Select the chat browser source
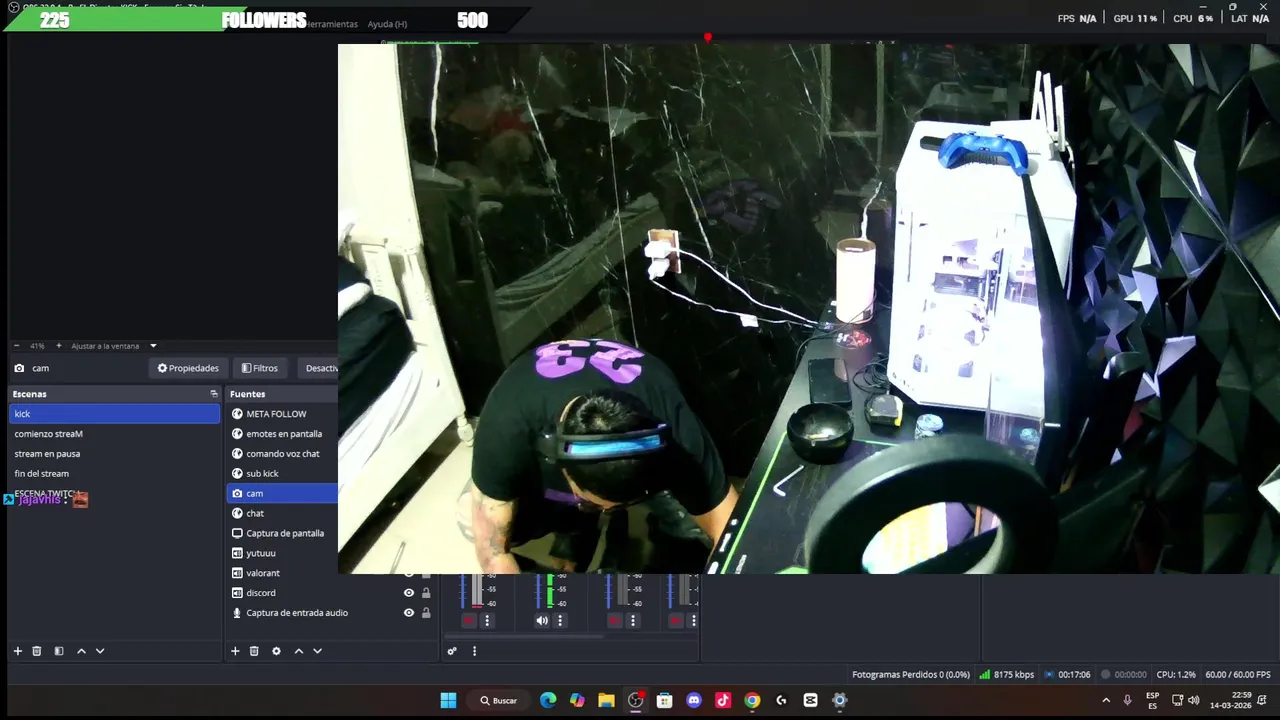This screenshot has width=1280, height=720. [283, 513]
